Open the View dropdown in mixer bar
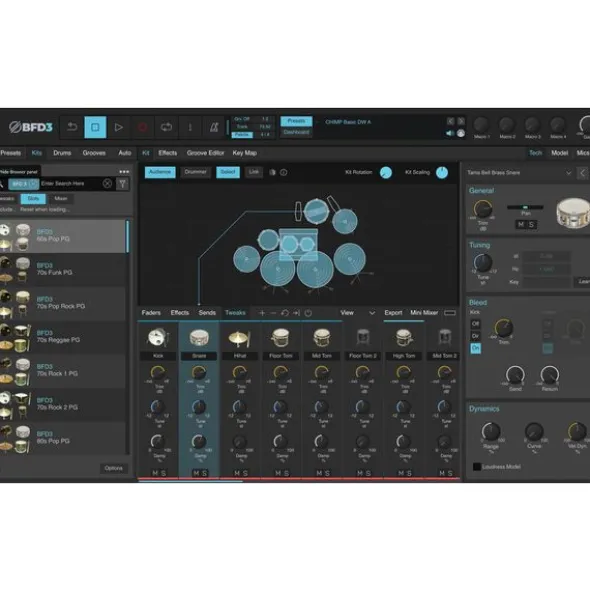 coord(357,313)
